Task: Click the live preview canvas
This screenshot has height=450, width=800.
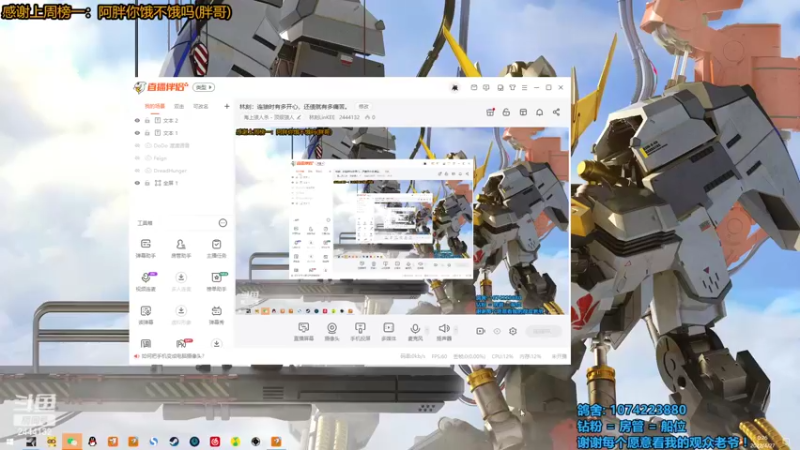Action: click(x=402, y=220)
